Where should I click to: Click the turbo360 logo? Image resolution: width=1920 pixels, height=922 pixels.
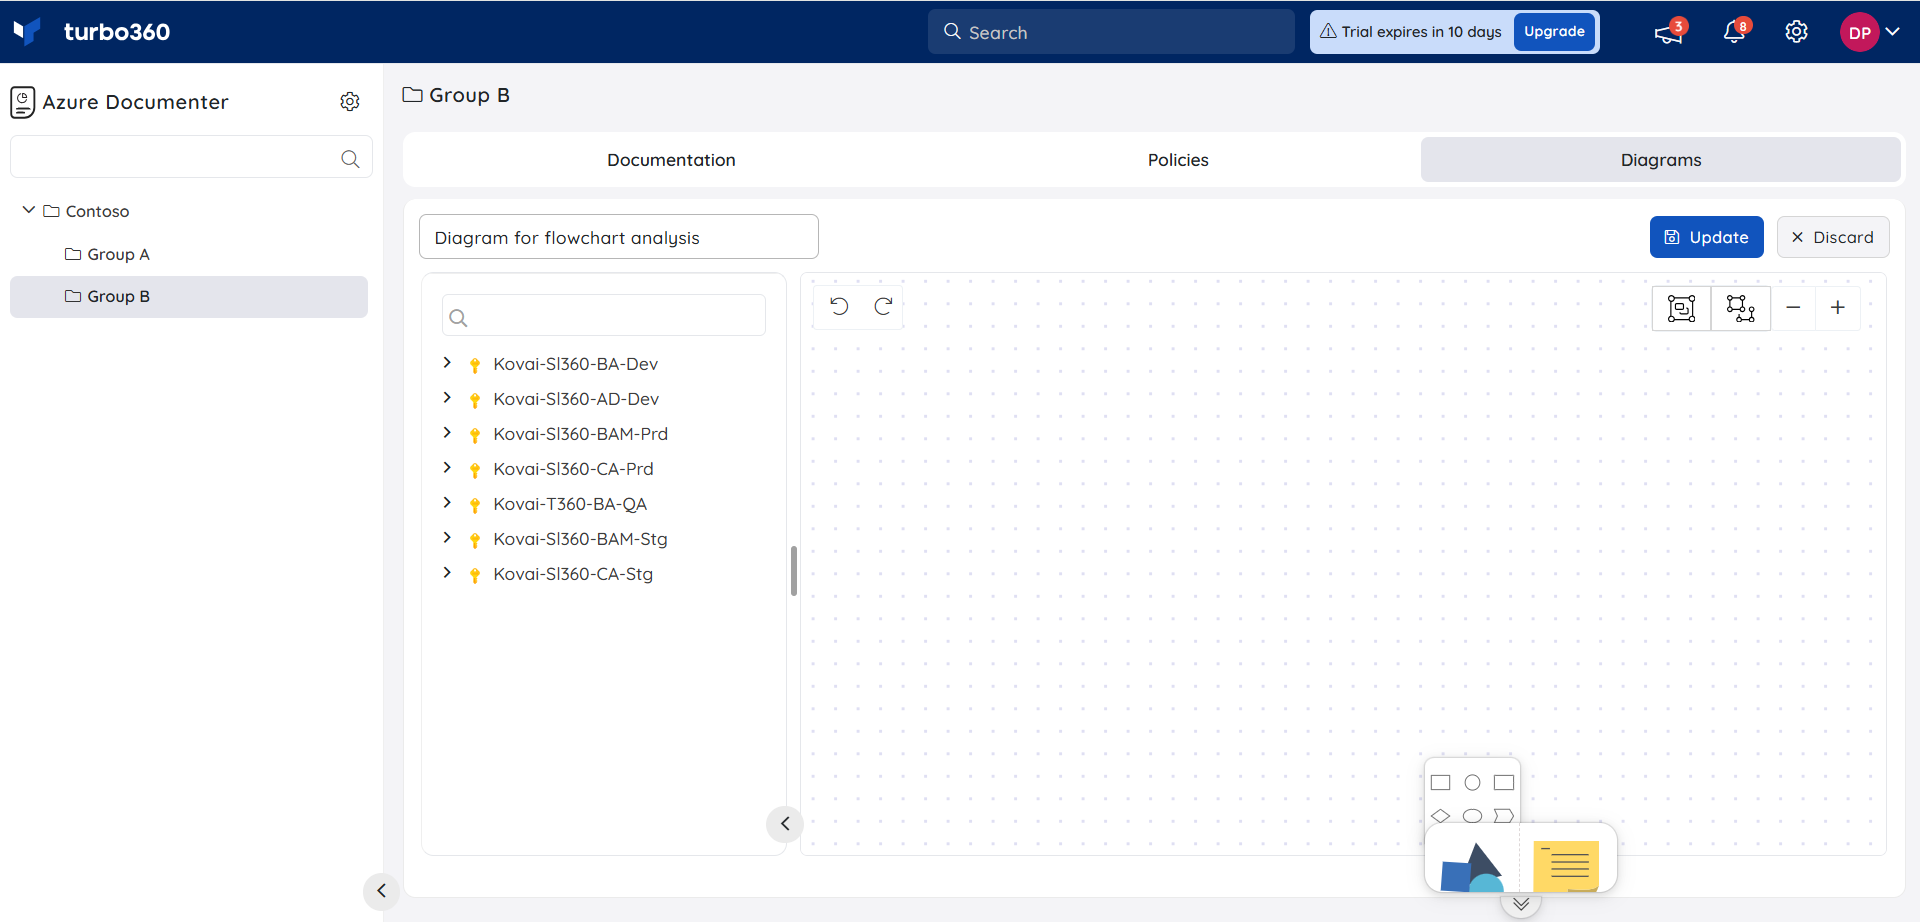pyautogui.click(x=92, y=32)
